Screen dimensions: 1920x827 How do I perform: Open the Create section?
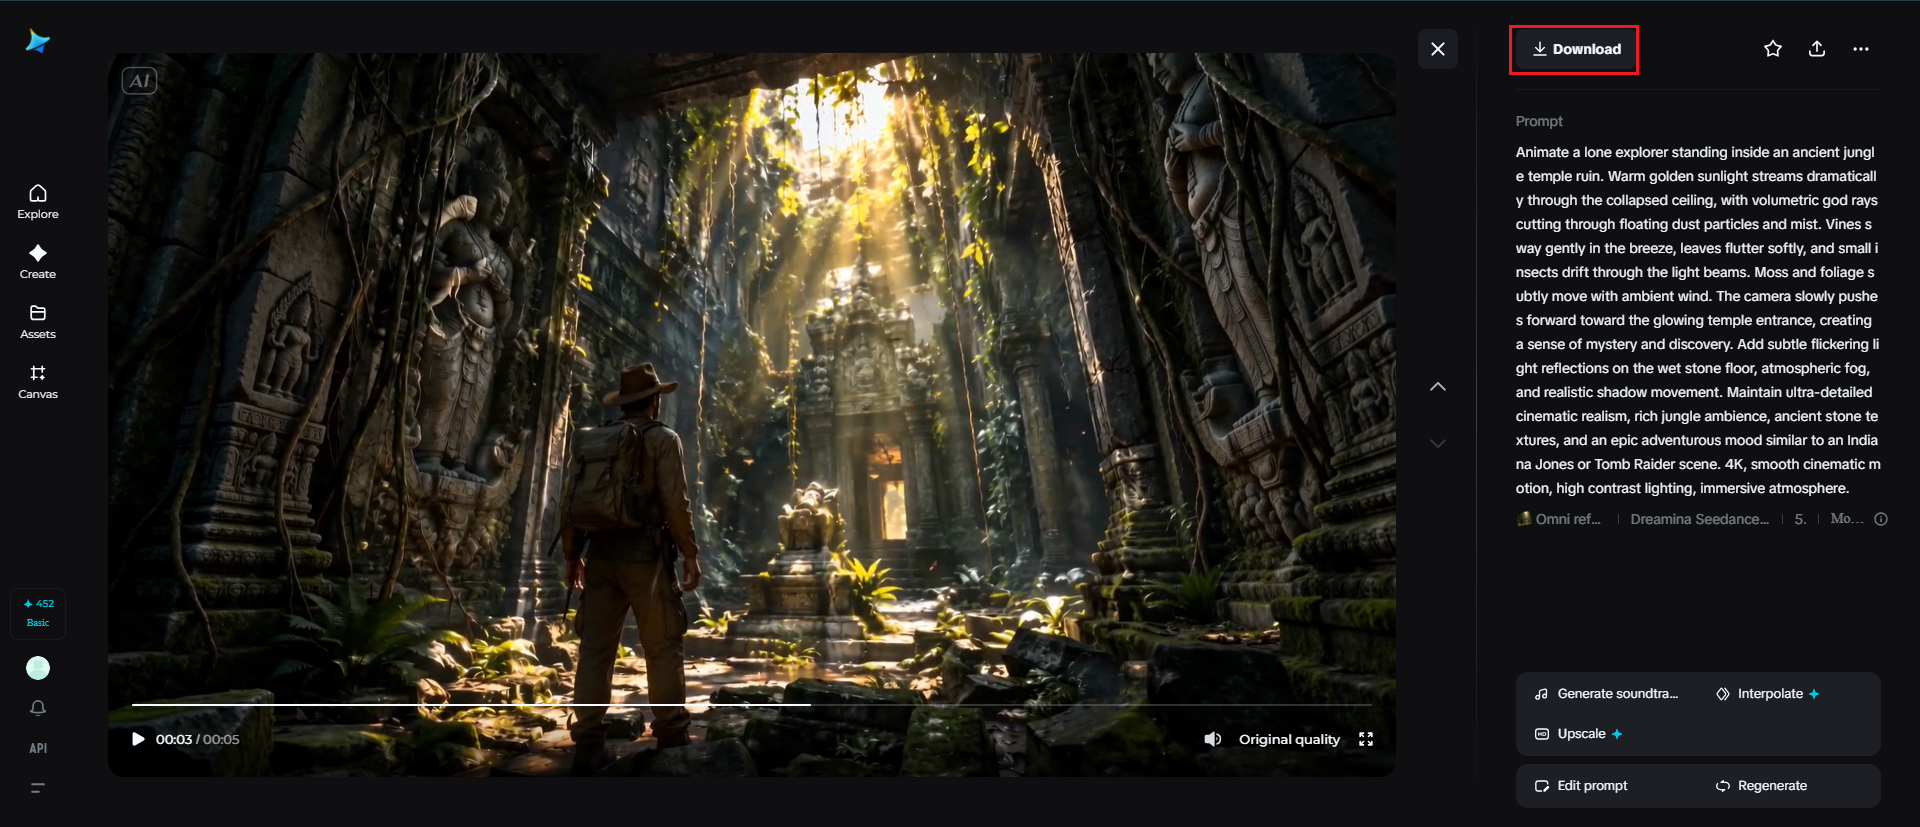tap(38, 262)
